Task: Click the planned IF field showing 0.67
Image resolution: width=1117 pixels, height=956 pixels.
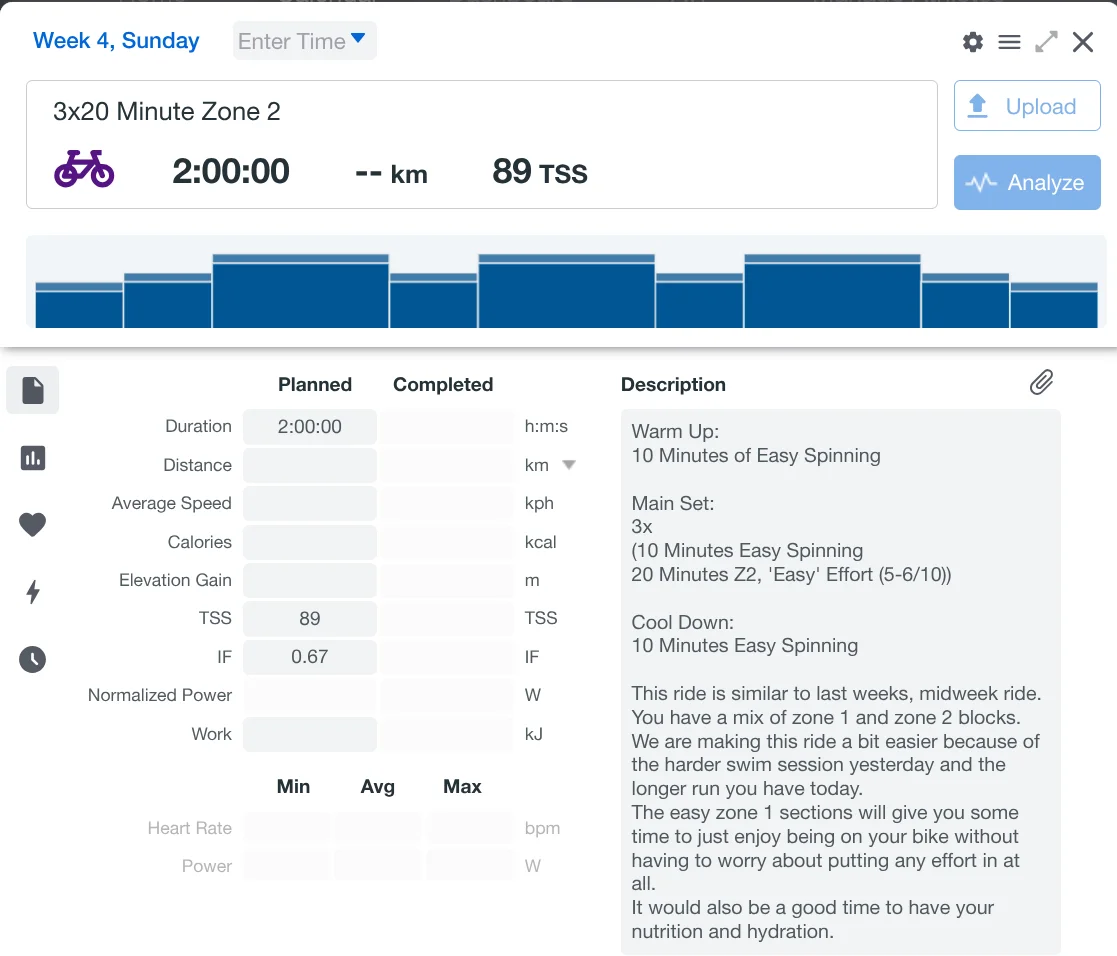Action: pos(310,657)
